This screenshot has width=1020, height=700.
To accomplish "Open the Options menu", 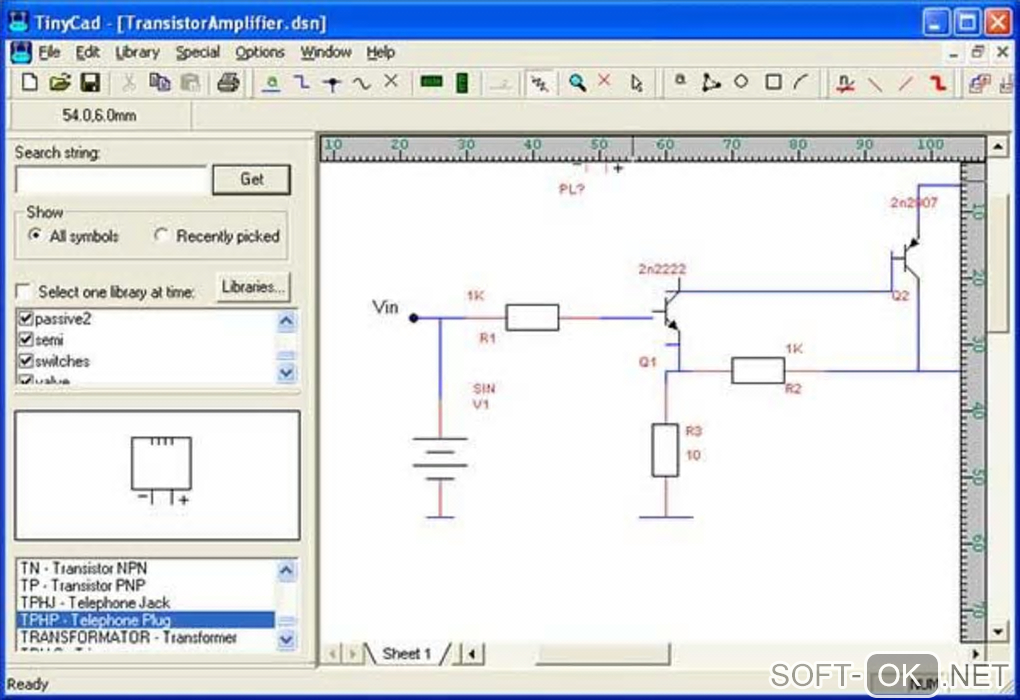I will [x=260, y=52].
